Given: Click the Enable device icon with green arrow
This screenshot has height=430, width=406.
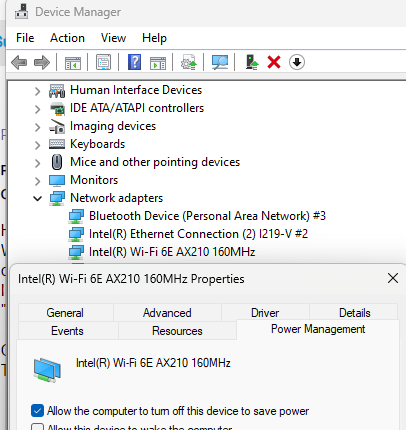Looking at the screenshot, I should [252, 62].
